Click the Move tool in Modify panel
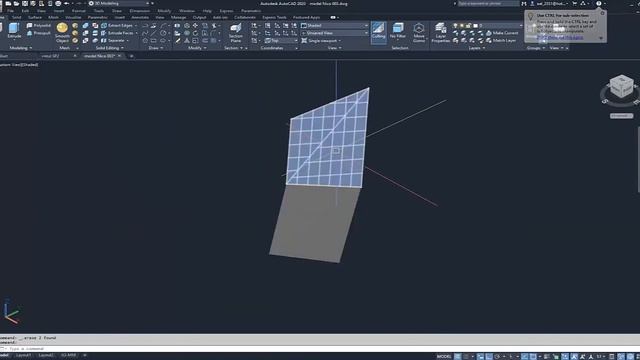Viewport: 640px width, 360px height. point(195,25)
